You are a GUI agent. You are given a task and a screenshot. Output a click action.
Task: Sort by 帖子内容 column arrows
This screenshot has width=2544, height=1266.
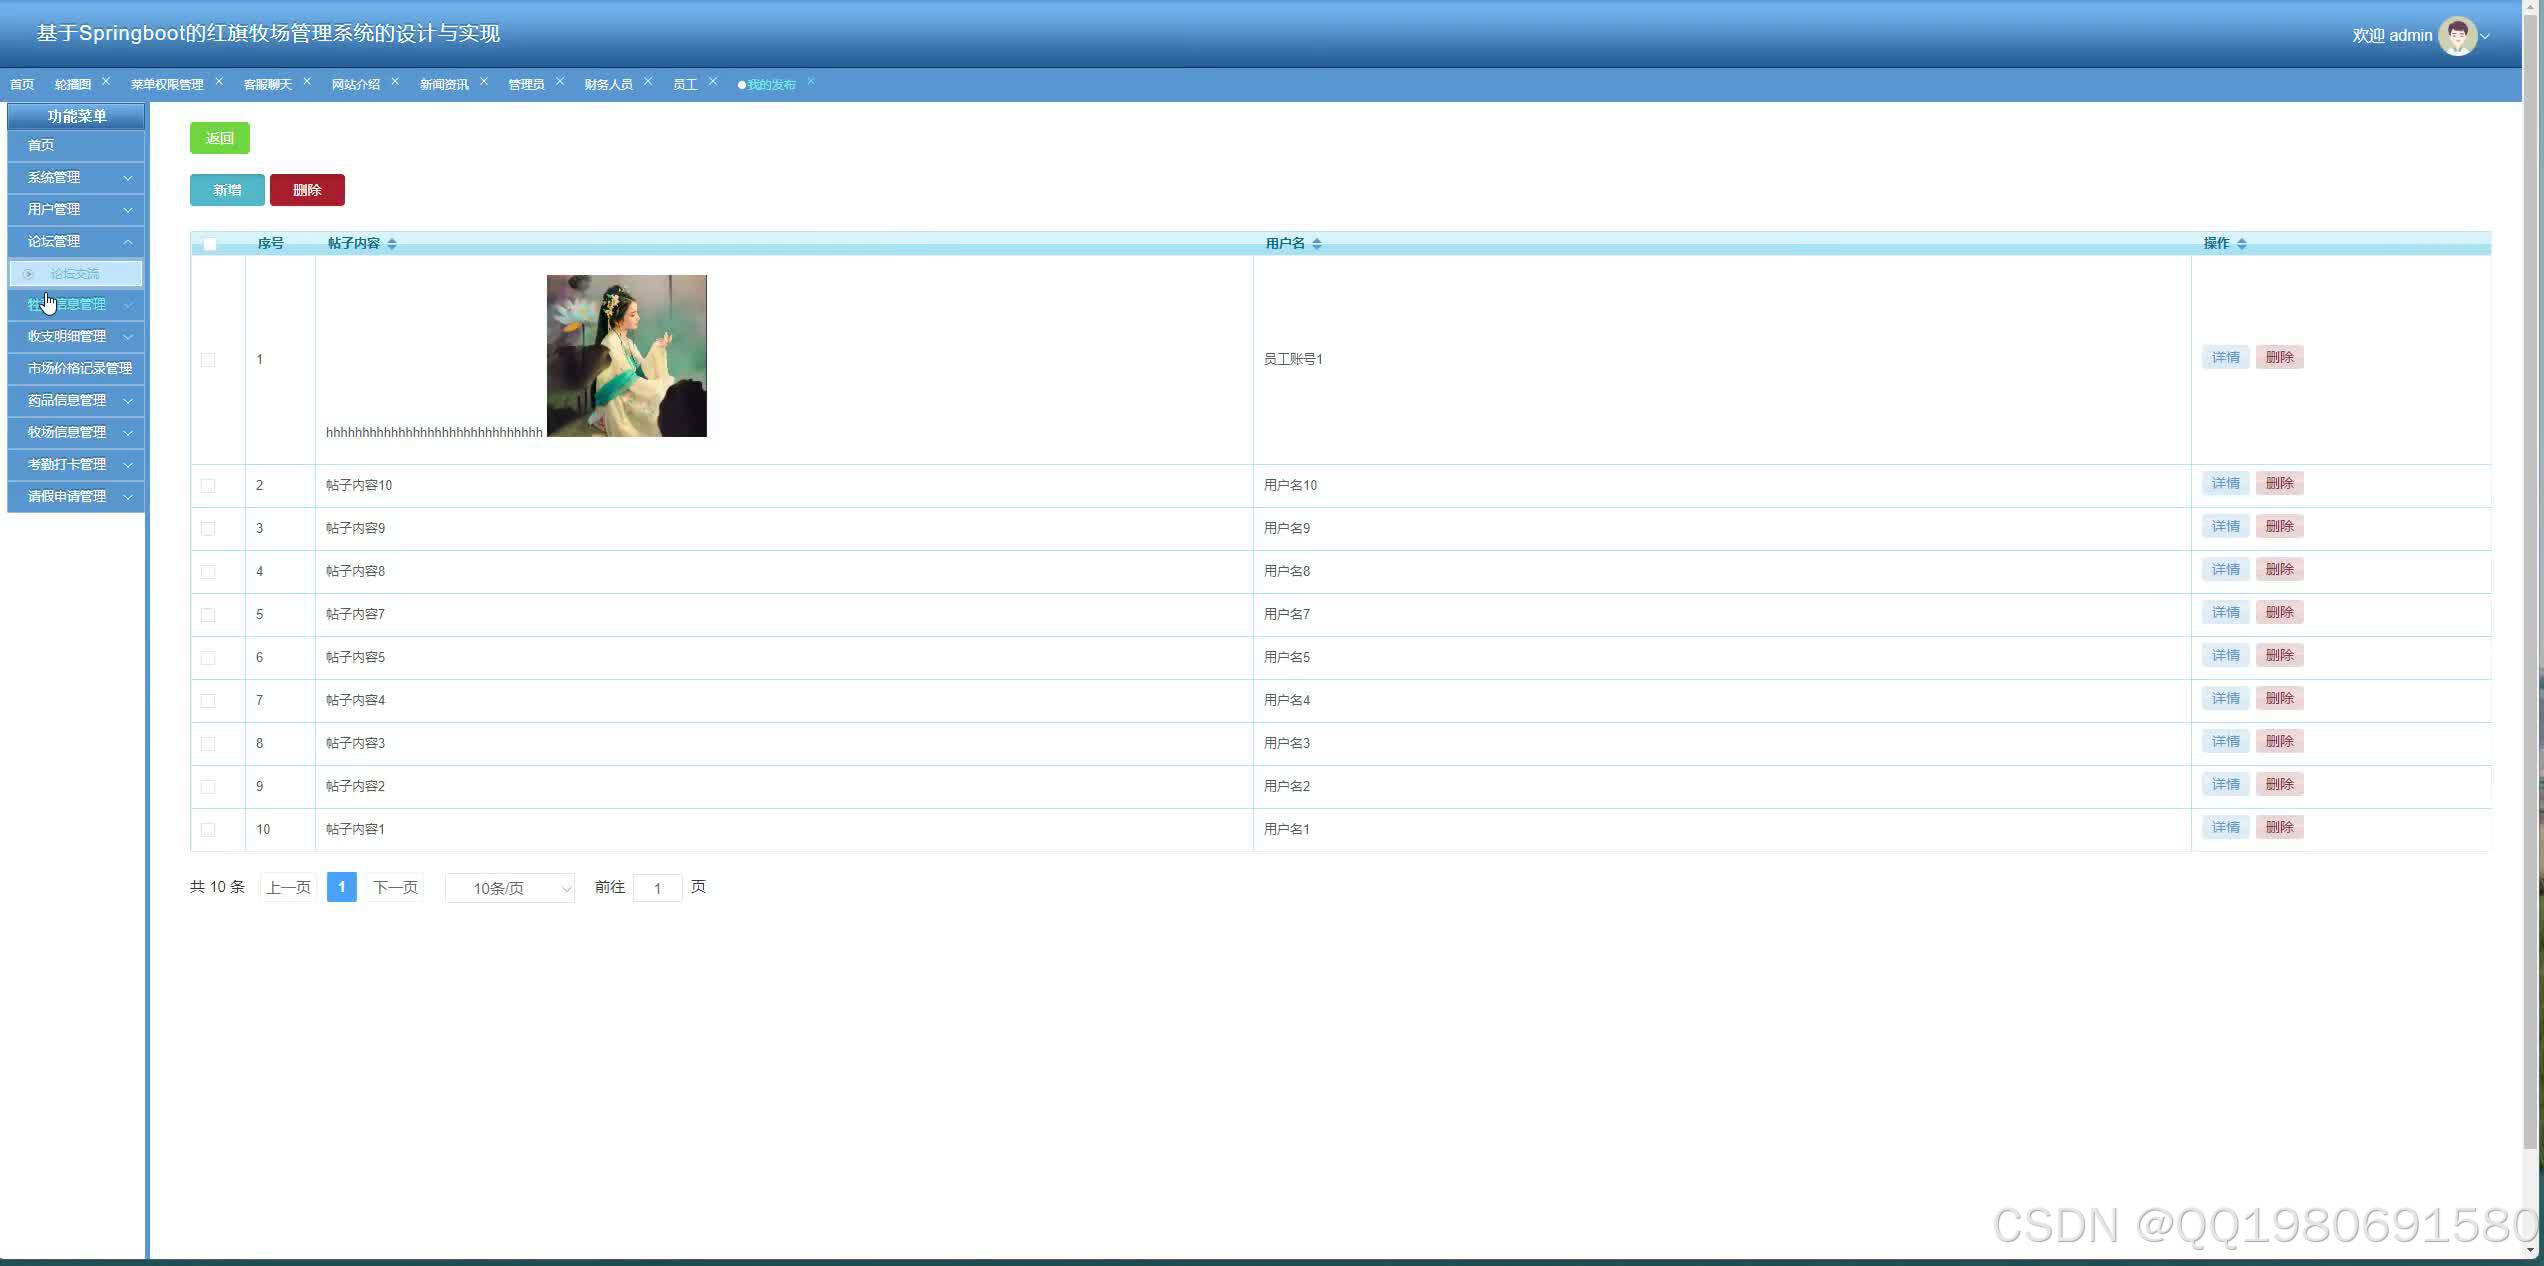click(x=392, y=244)
